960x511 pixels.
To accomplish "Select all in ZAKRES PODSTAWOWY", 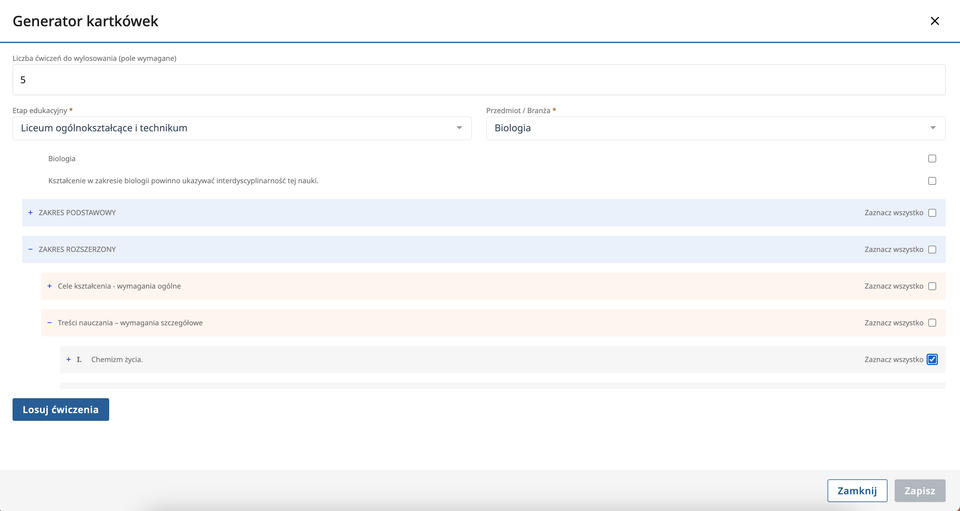I will pyautogui.click(x=932, y=213).
